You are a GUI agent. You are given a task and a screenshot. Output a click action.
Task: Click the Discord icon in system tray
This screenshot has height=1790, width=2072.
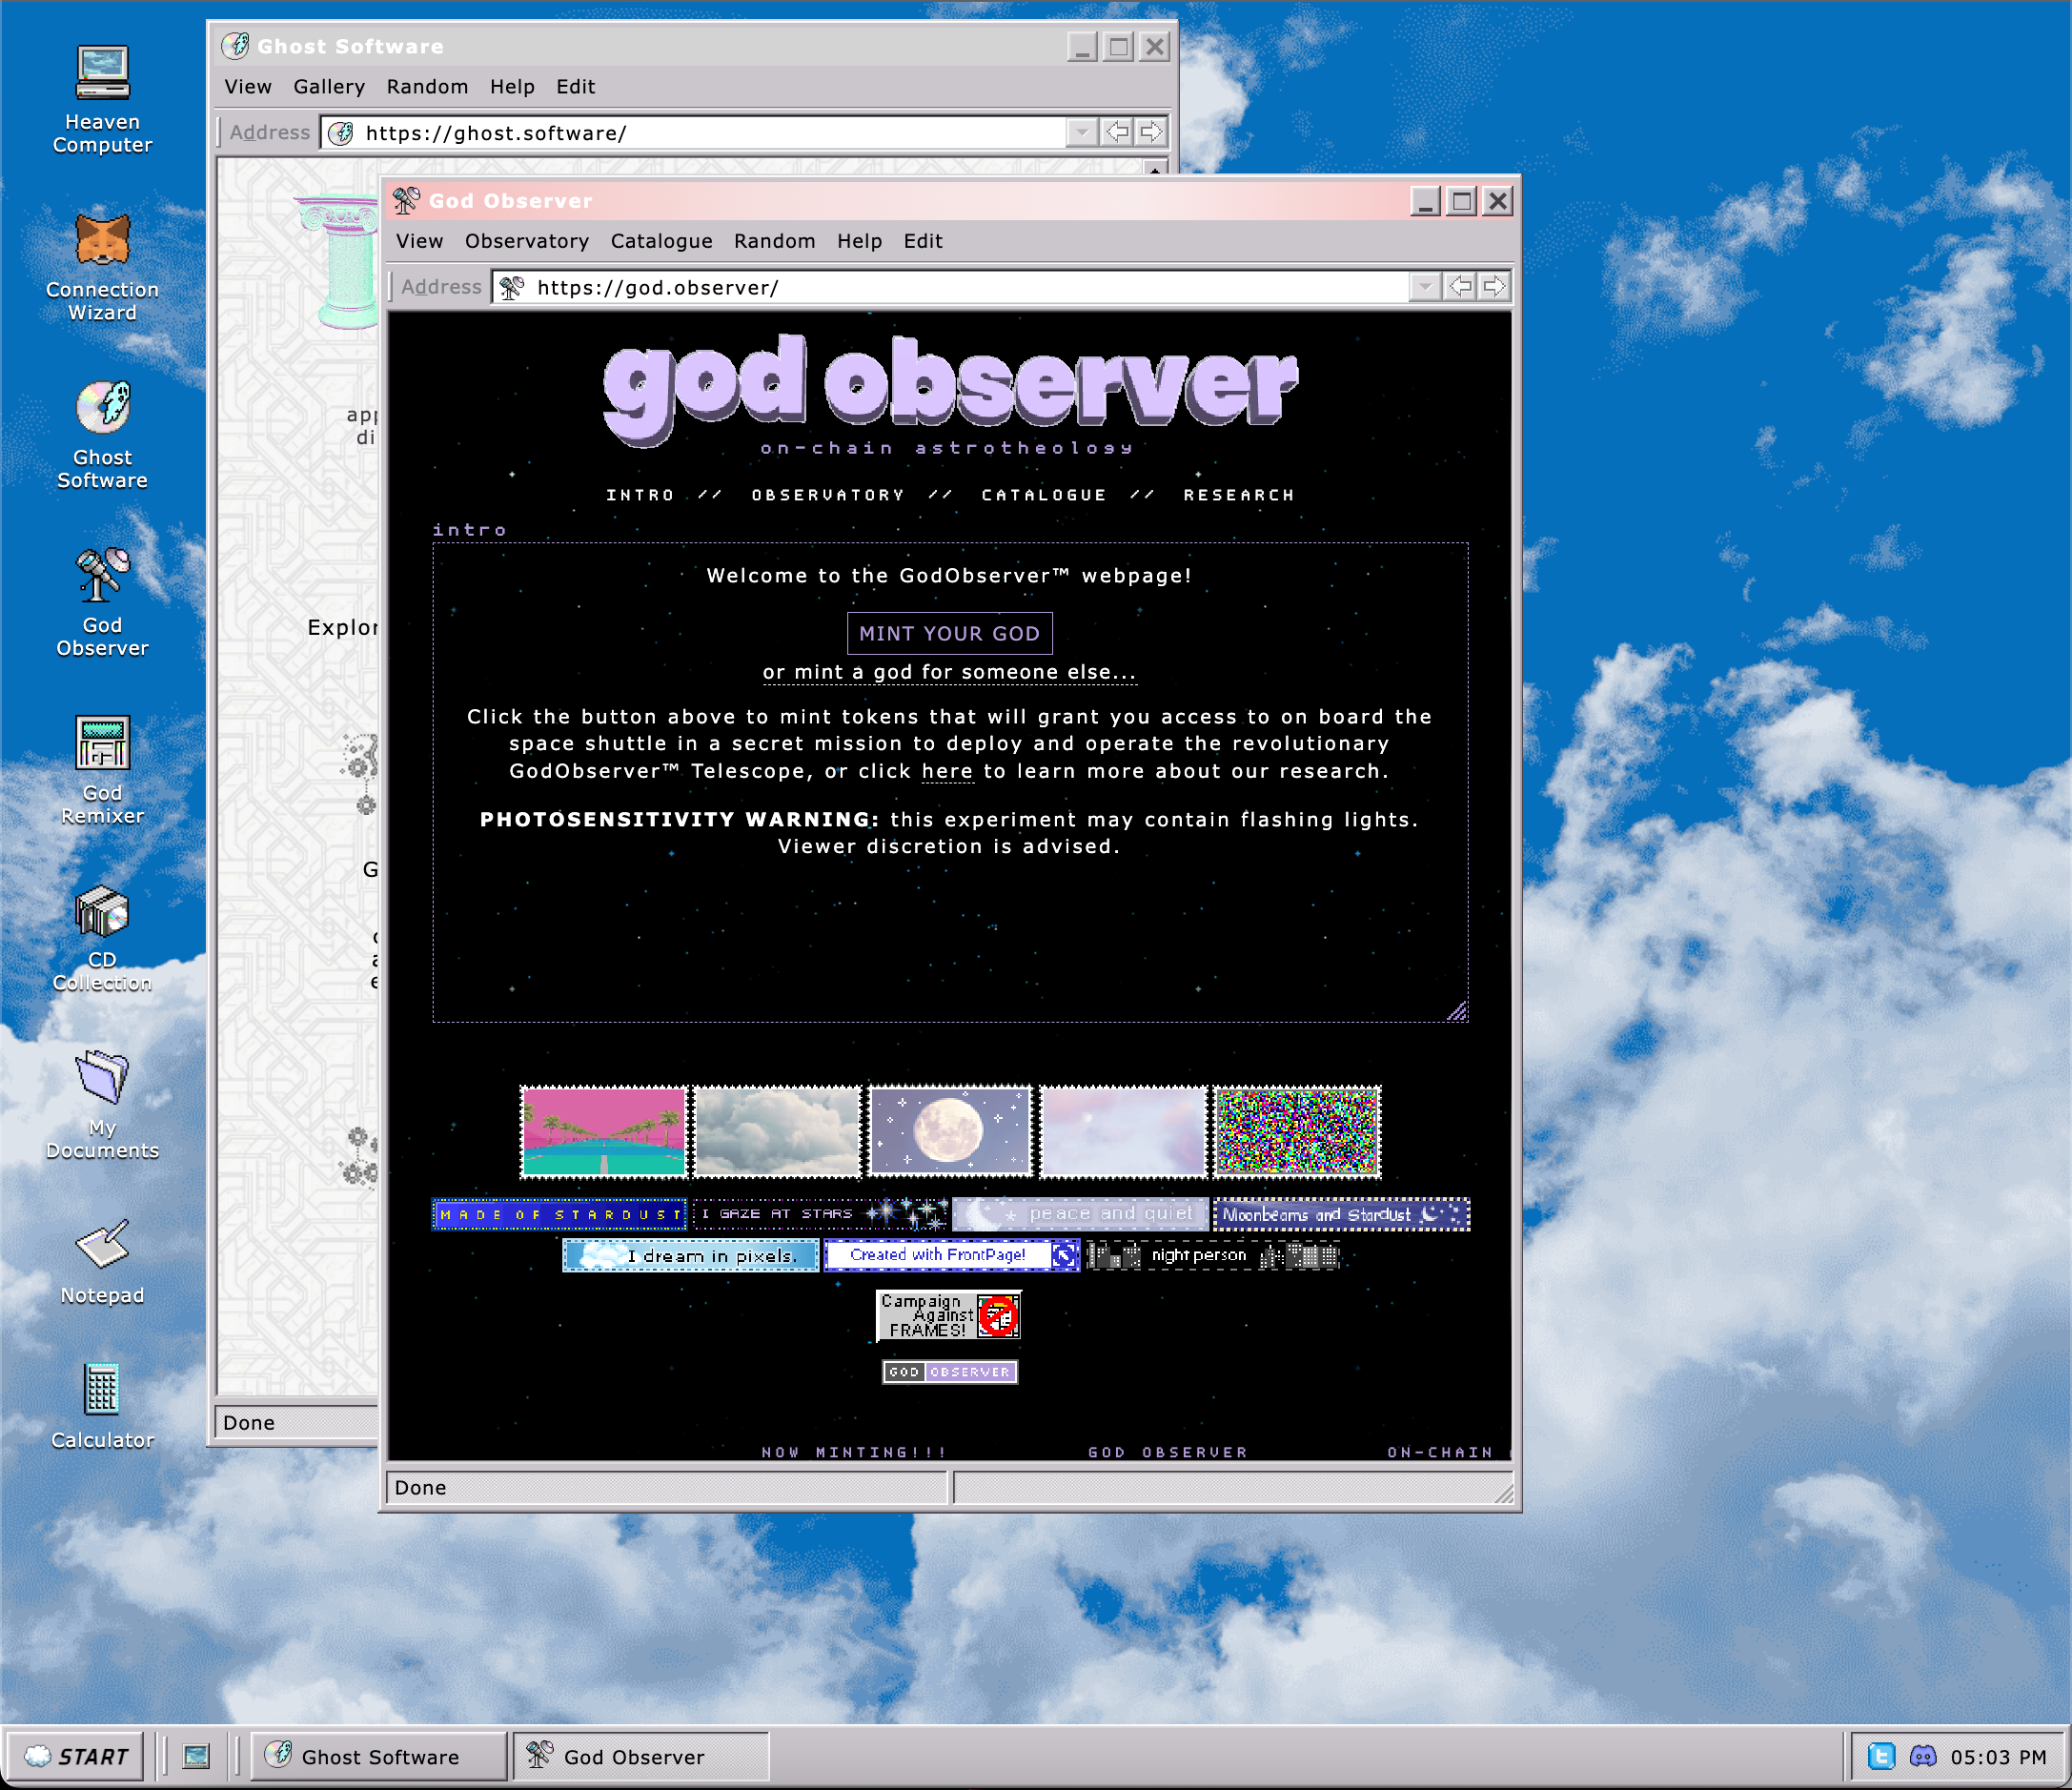1923,1757
